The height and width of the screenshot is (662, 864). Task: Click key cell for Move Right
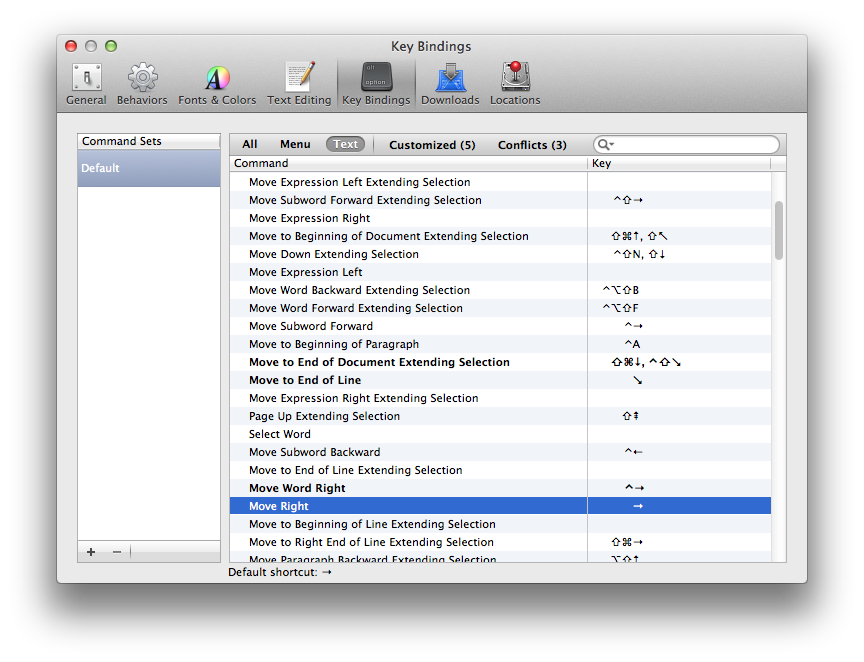679,506
